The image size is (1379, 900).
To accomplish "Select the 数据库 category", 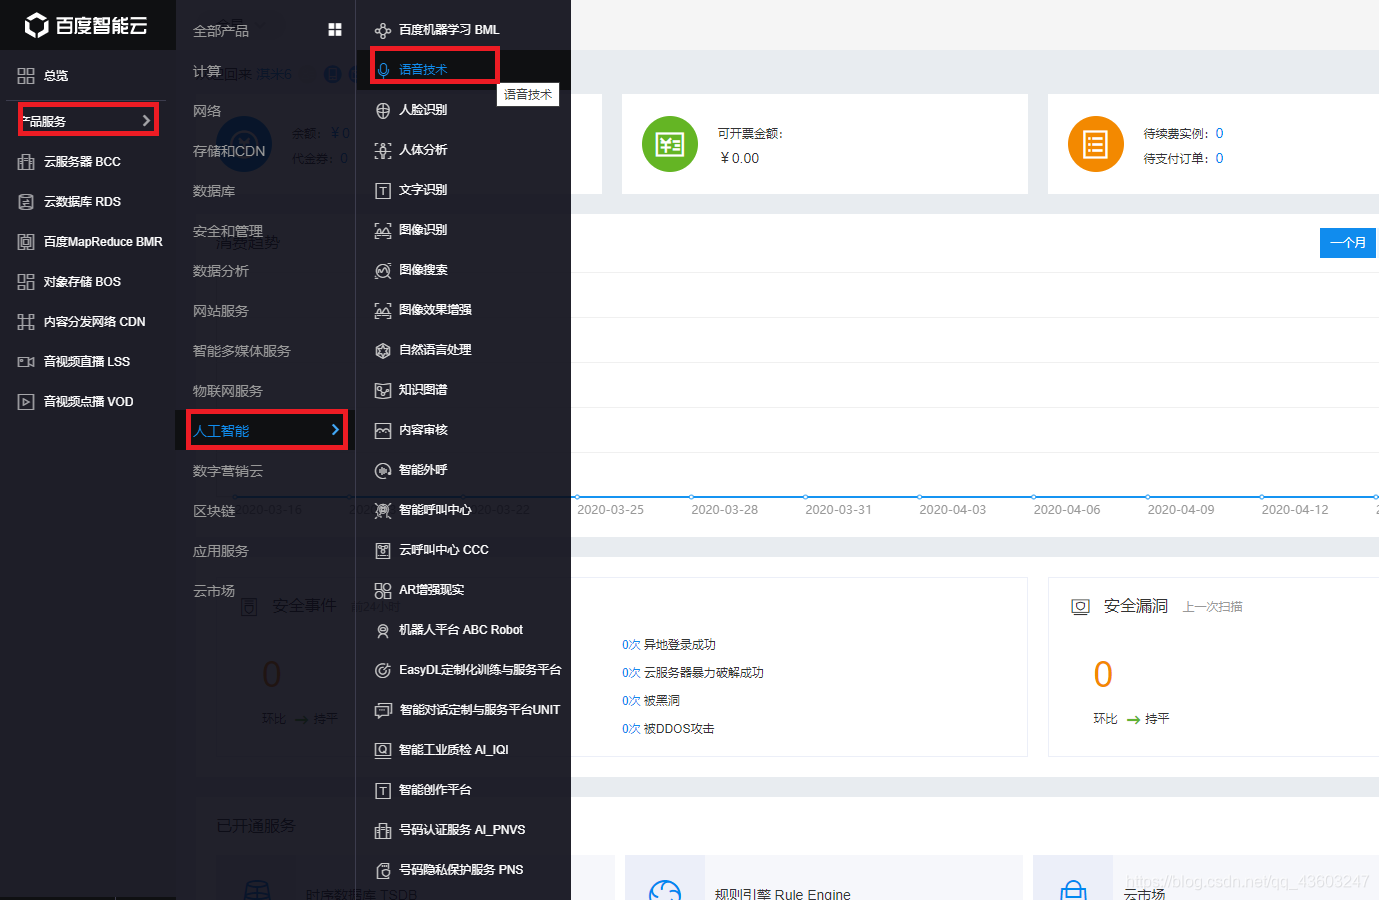I will click(214, 191).
